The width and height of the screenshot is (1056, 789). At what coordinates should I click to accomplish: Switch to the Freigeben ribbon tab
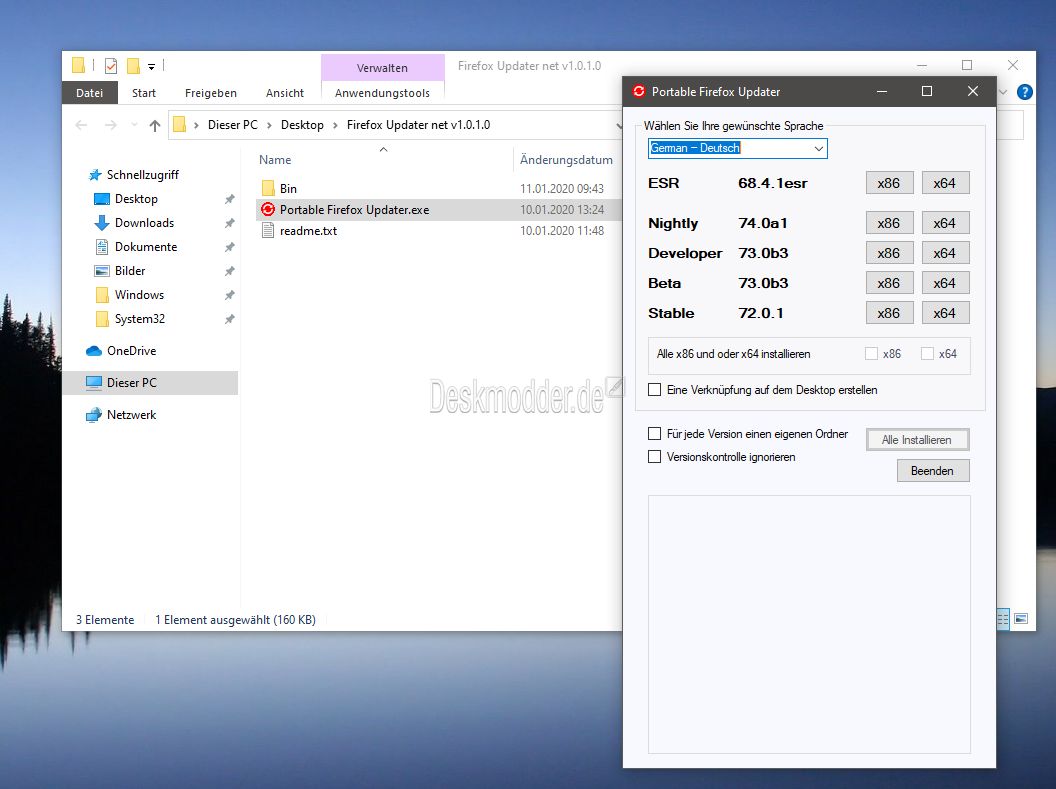(x=211, y=93)
